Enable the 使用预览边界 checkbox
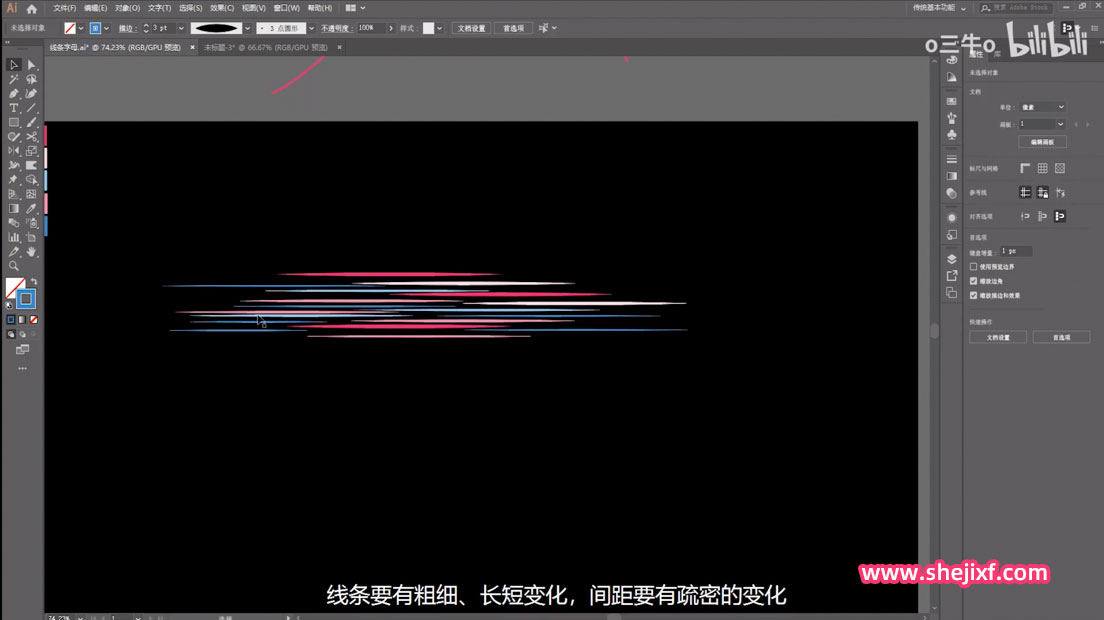 coord(974,267)
